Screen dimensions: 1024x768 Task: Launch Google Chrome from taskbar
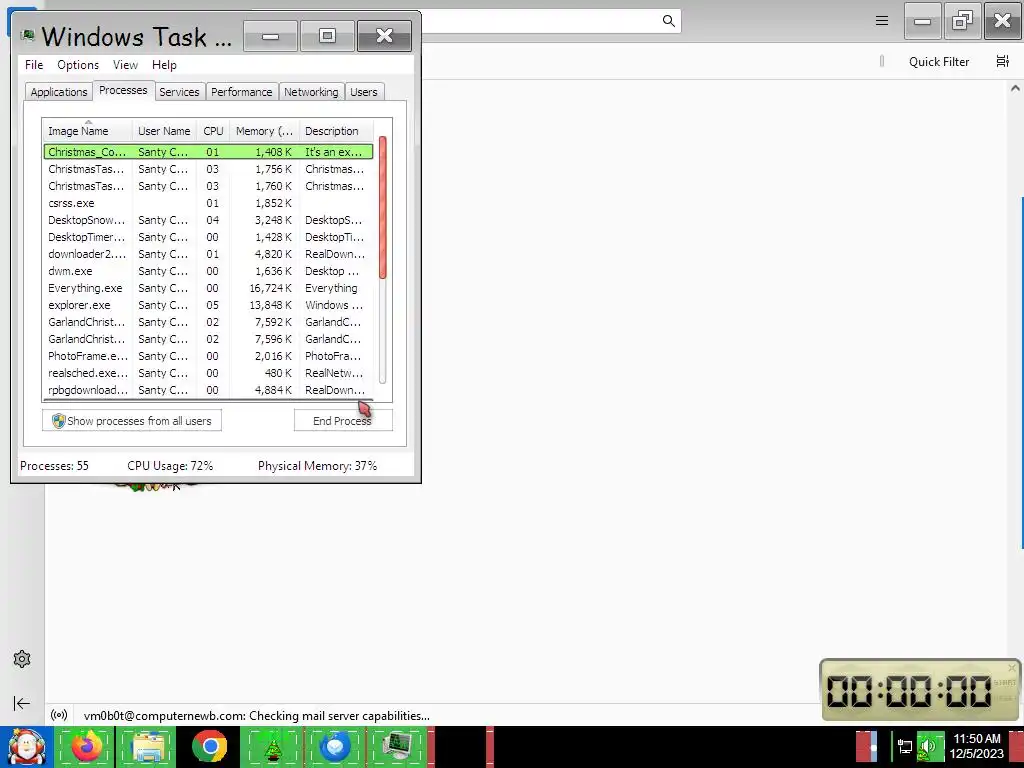210,746
